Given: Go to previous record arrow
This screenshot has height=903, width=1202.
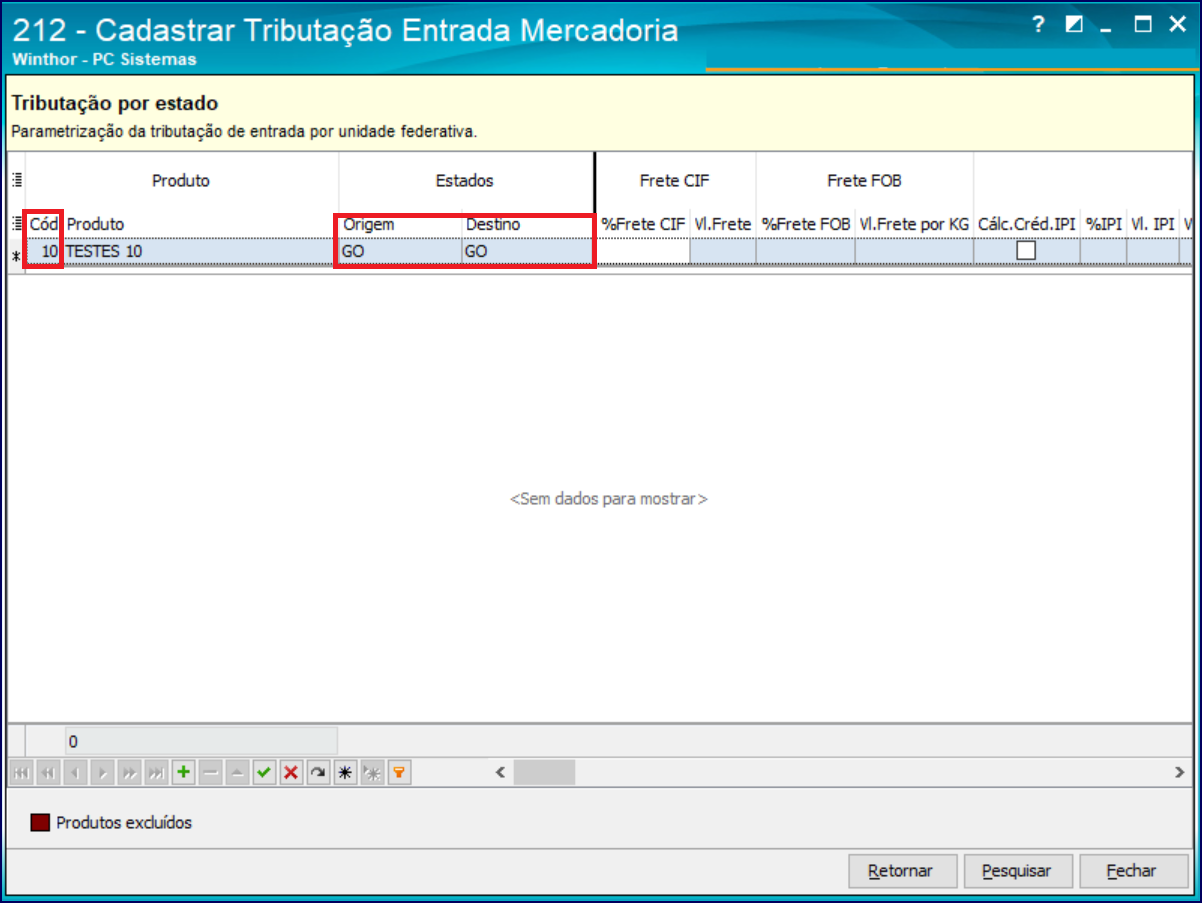Looking at the screenshot, I should (x=75, y=772).
